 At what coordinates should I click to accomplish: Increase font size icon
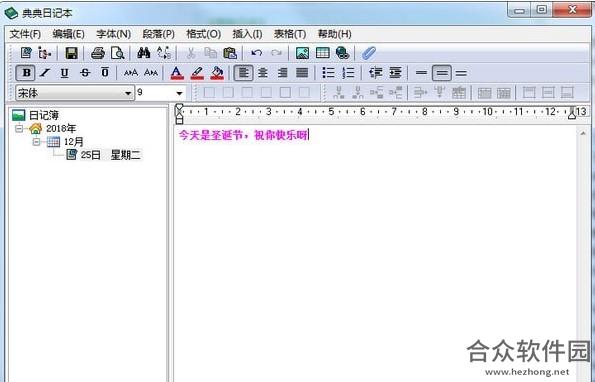point(131,72)
